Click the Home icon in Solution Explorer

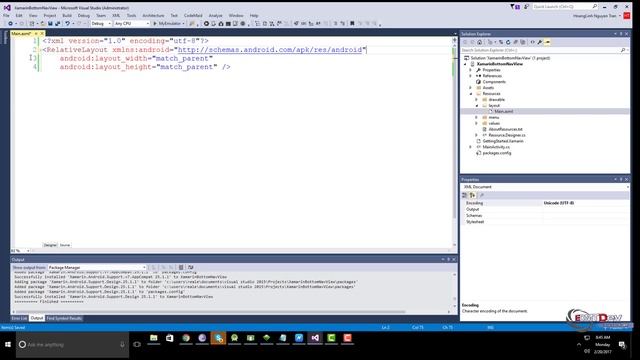pyautogui.click(x=480, y=42)
